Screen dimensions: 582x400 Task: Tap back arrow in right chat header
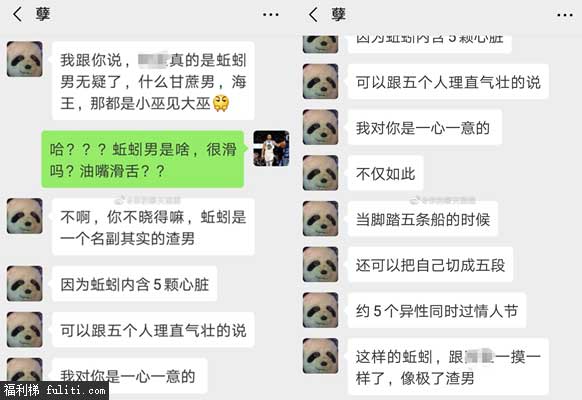pos(313,15)
